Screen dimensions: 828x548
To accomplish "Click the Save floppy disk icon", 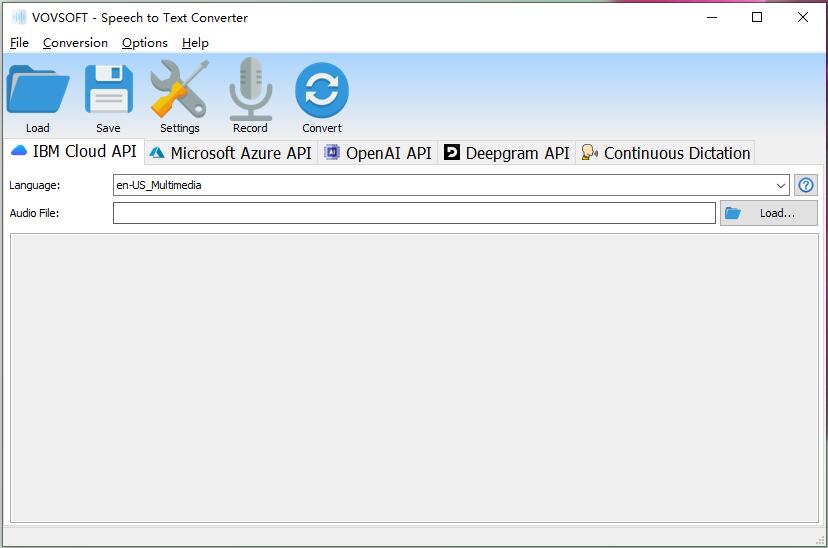I will click(109, 89).
